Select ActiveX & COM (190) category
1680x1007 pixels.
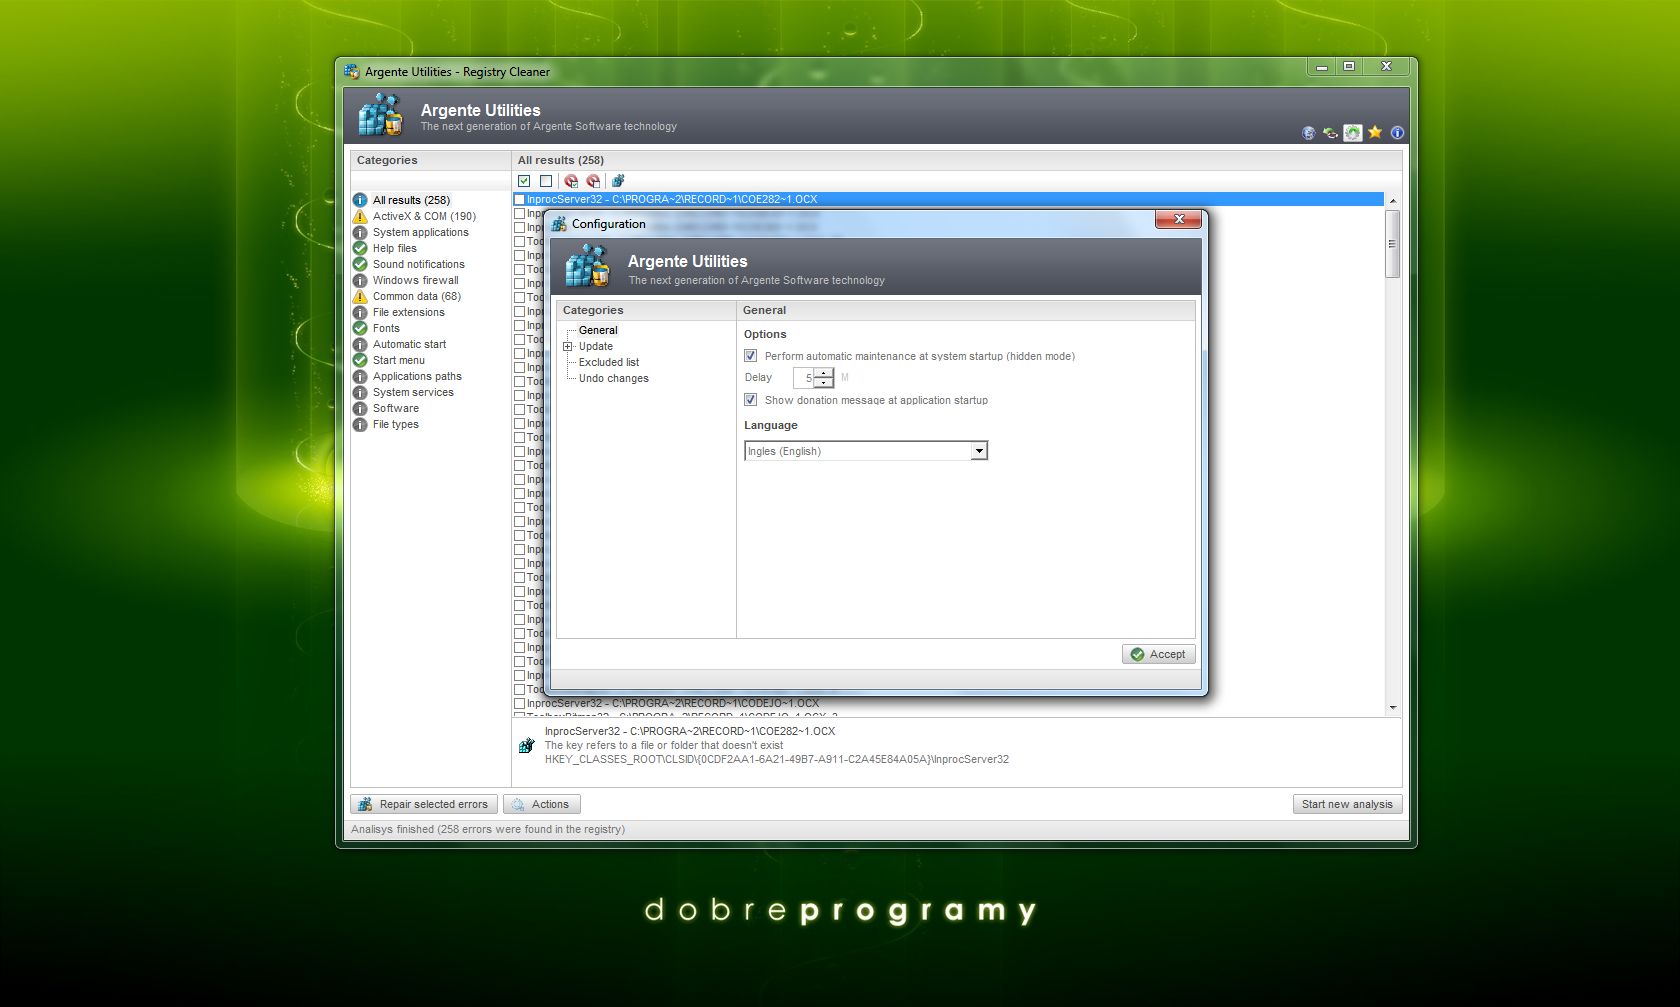pos(424,216)
